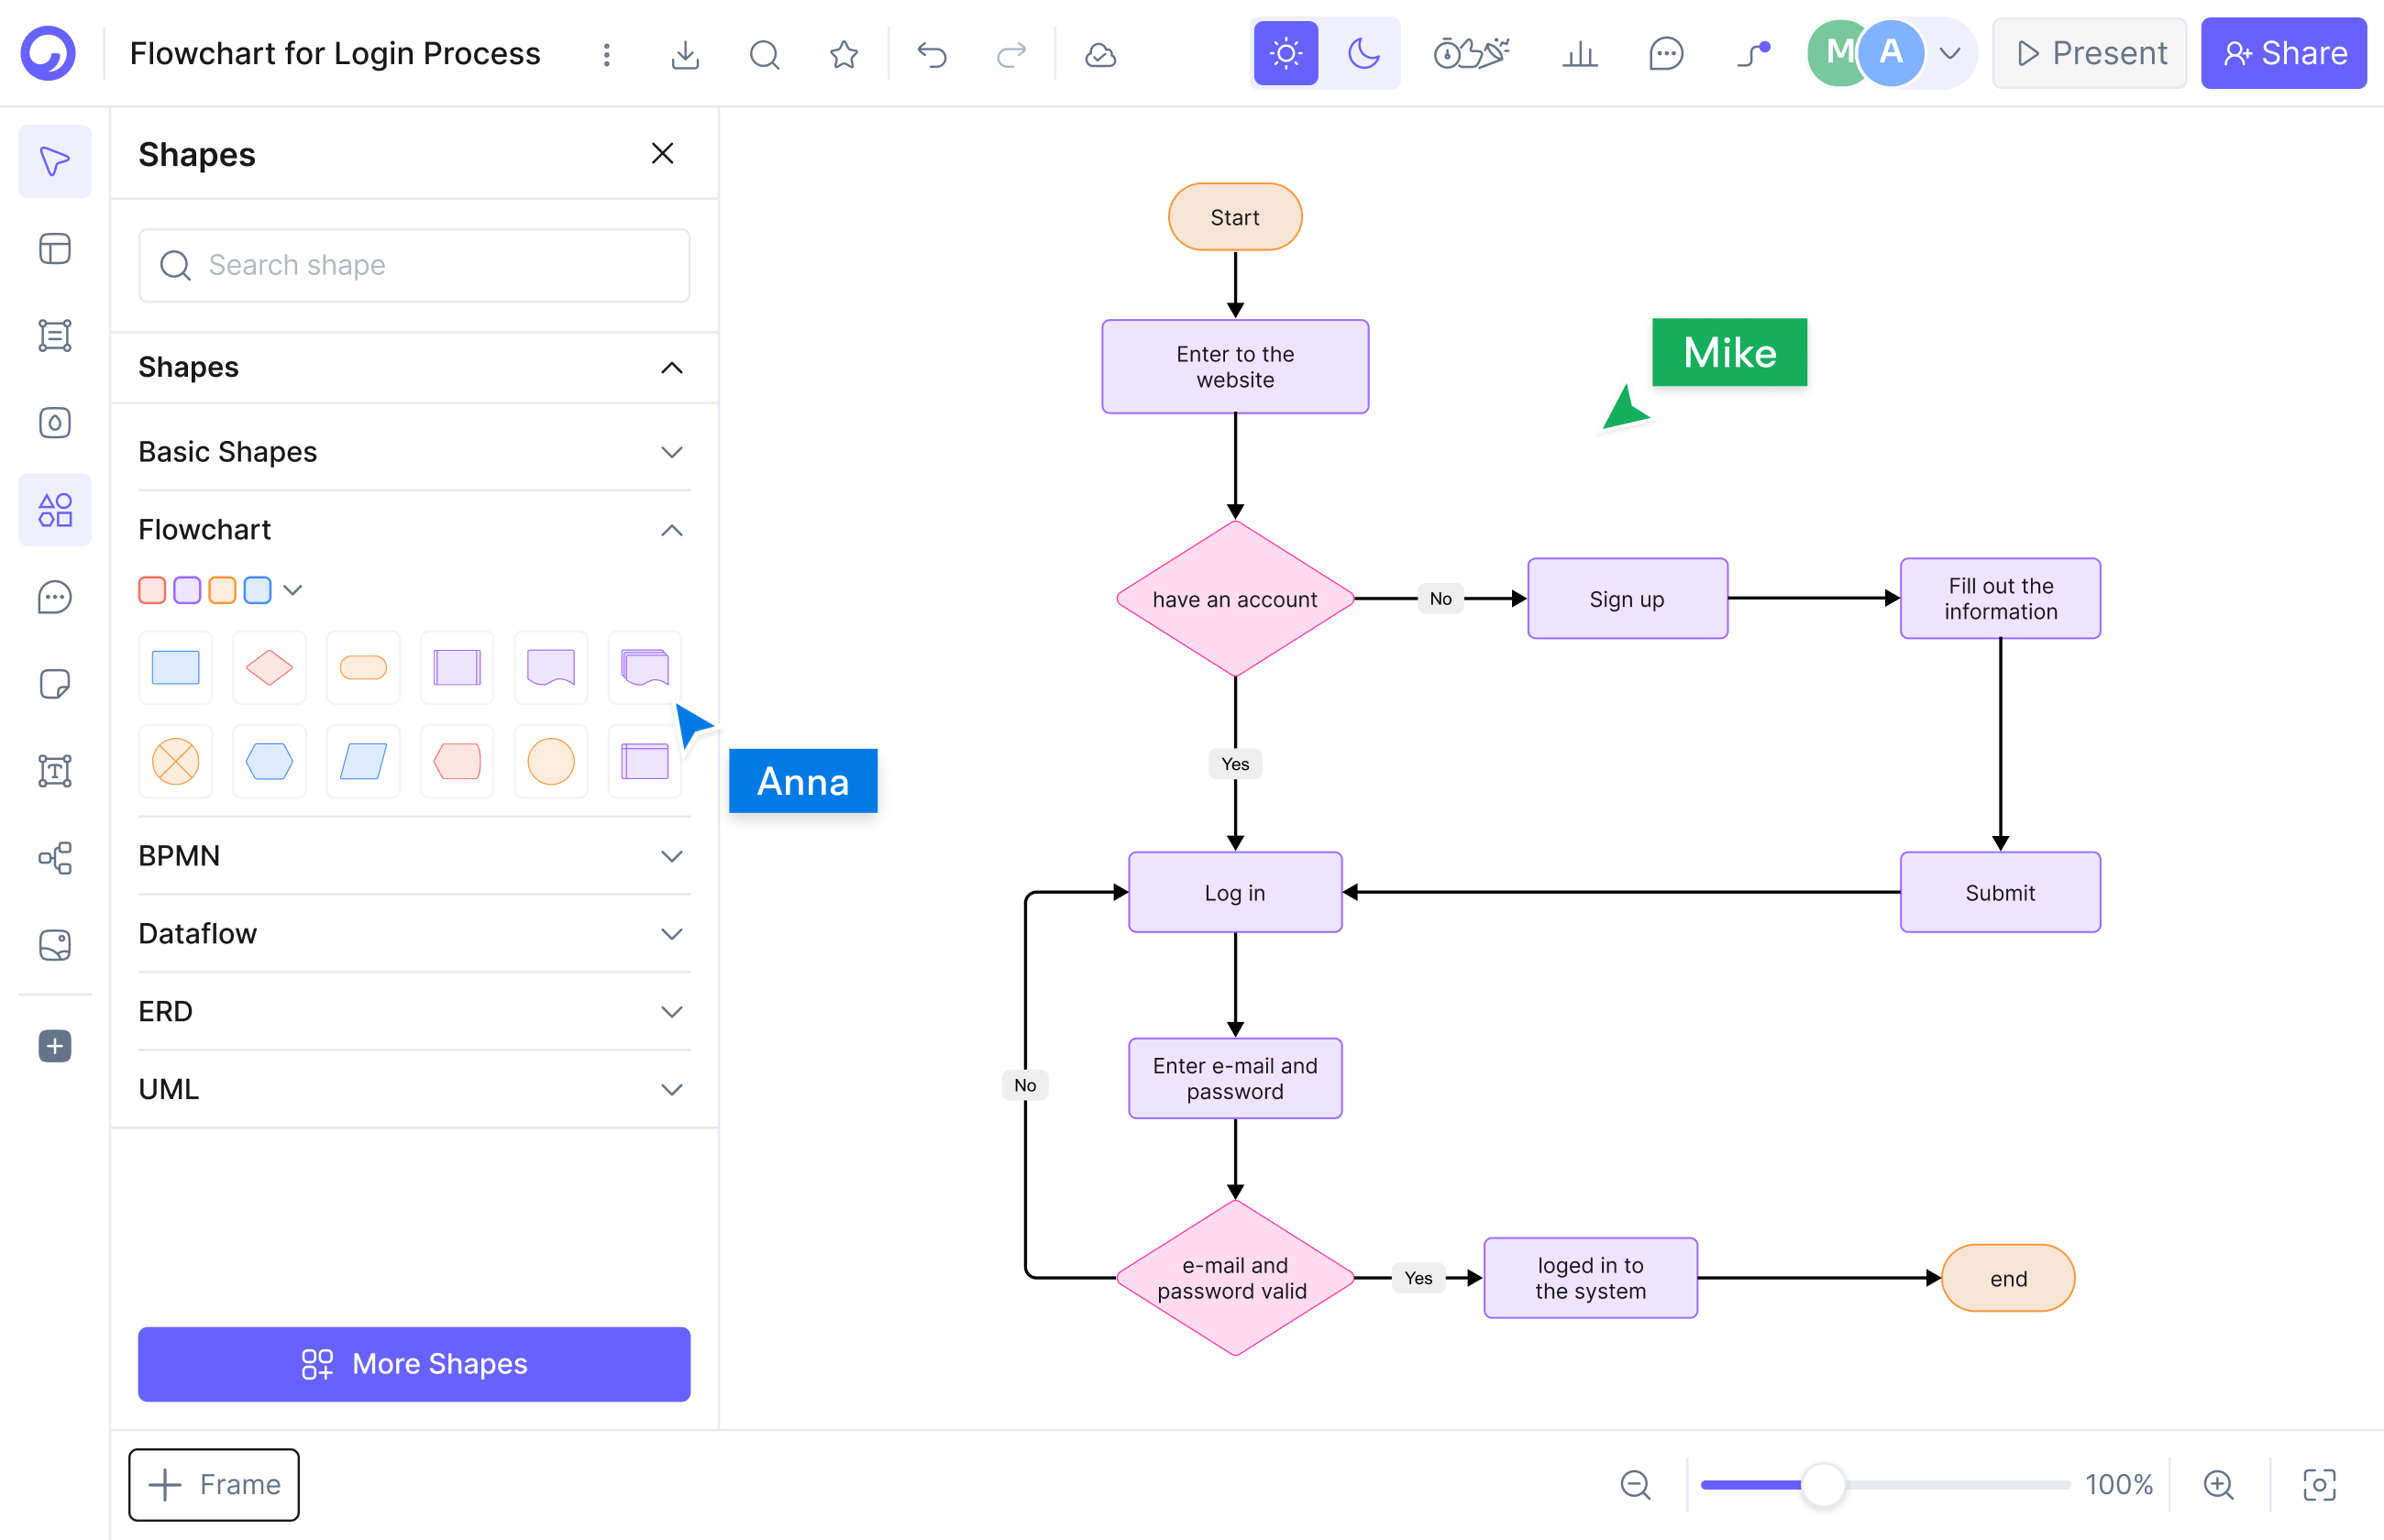Select the frame tool in left sidebar
The width and height of the screenshot is (2384, 1540).
click(x=55, y=335)
